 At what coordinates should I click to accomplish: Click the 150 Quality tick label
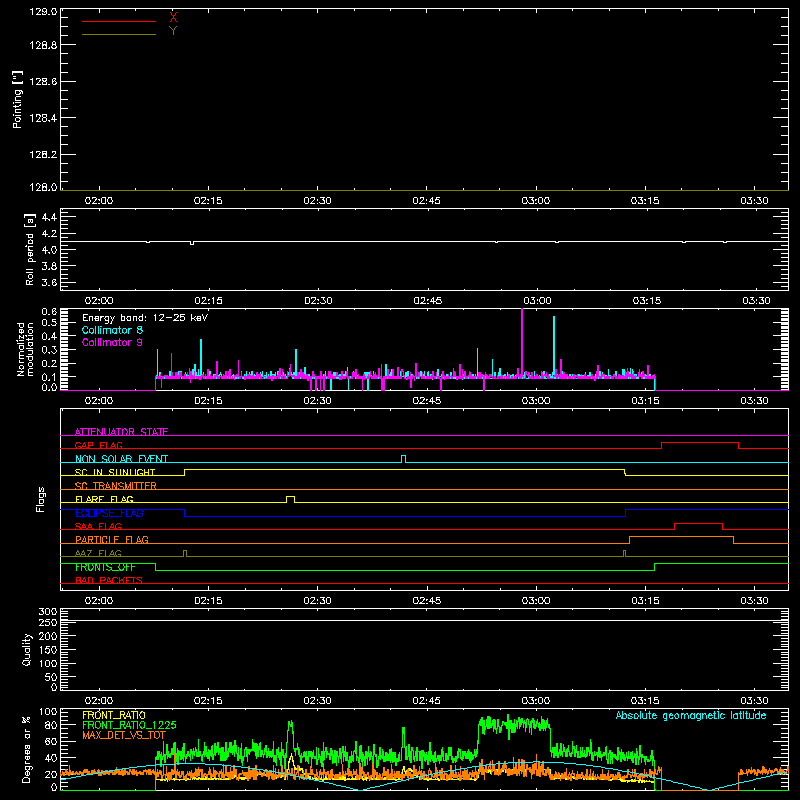coord(47,650)
